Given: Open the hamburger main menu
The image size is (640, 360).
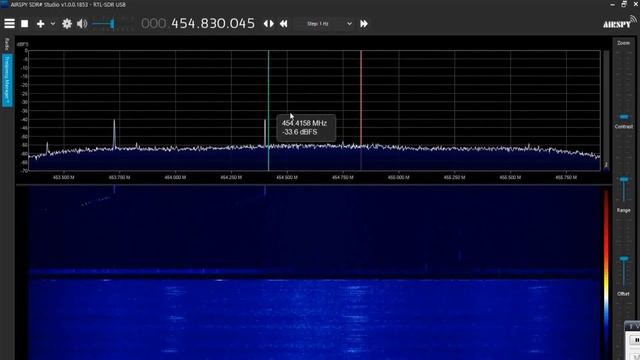Looking at the screenshot, I should click(x=9, y=24).
